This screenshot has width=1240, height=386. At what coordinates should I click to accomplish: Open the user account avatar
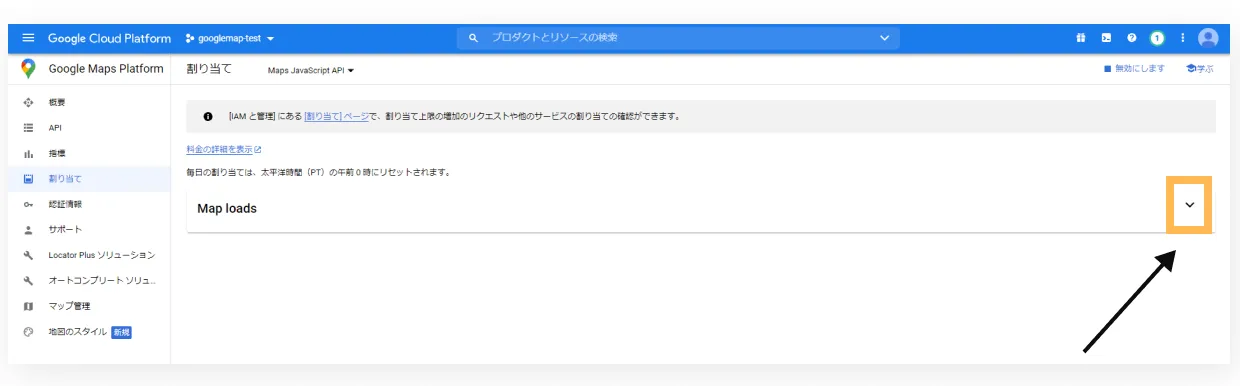tap(1208, 38)
